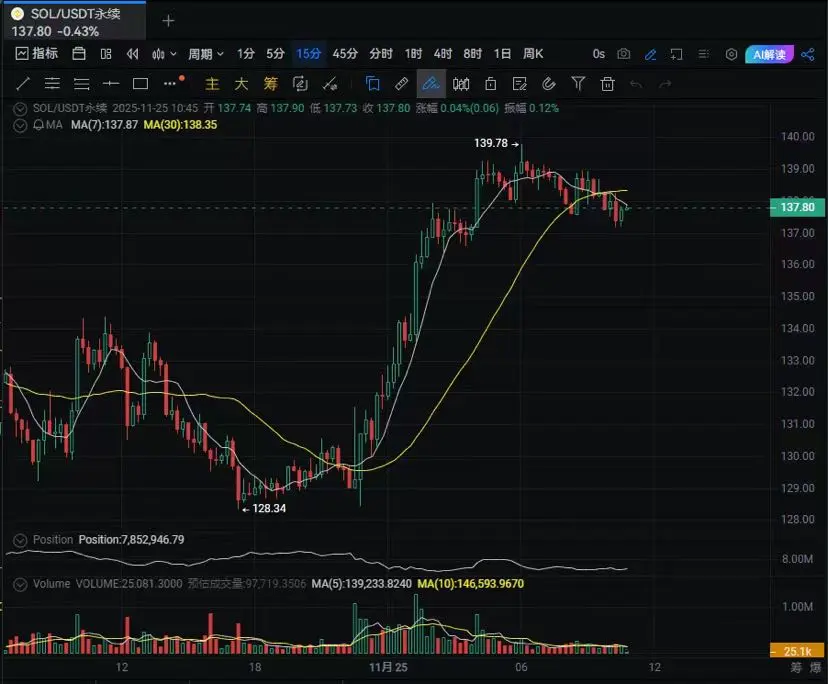Screen dimensions: 828x684
Task: Select the 分时 time-share view
Action: tap(381, 54)
